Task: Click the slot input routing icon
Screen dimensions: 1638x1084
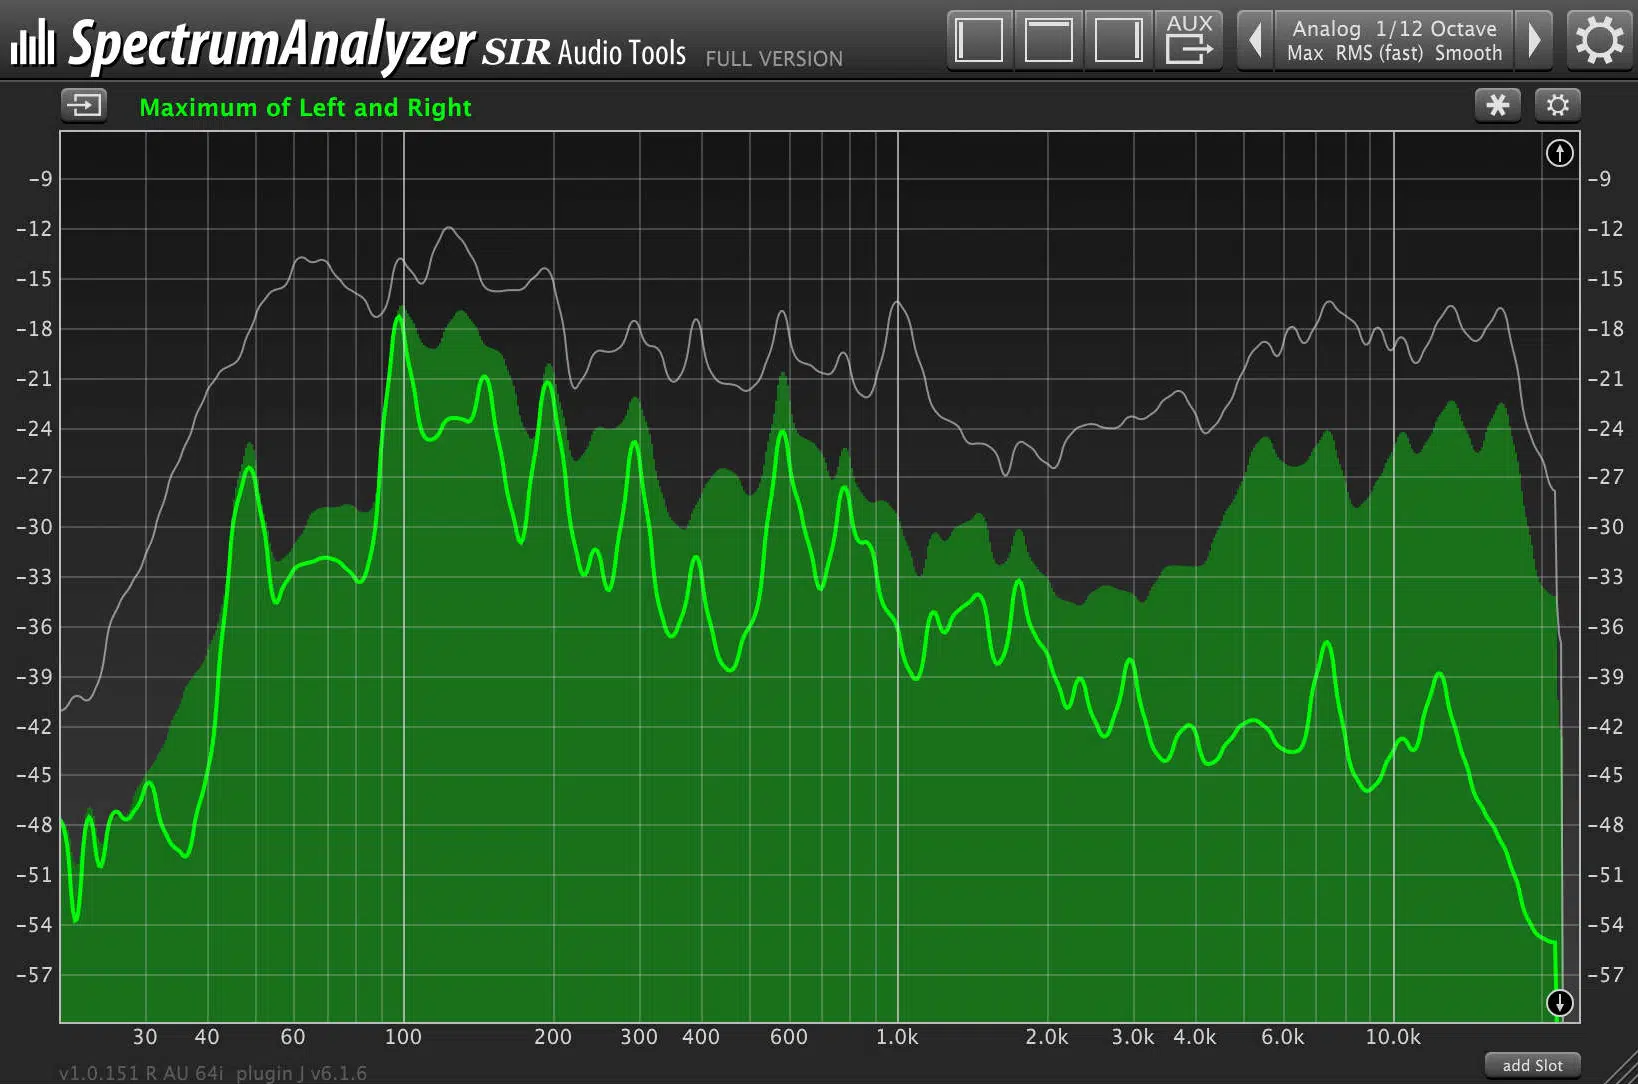Action: coord(84,104)
